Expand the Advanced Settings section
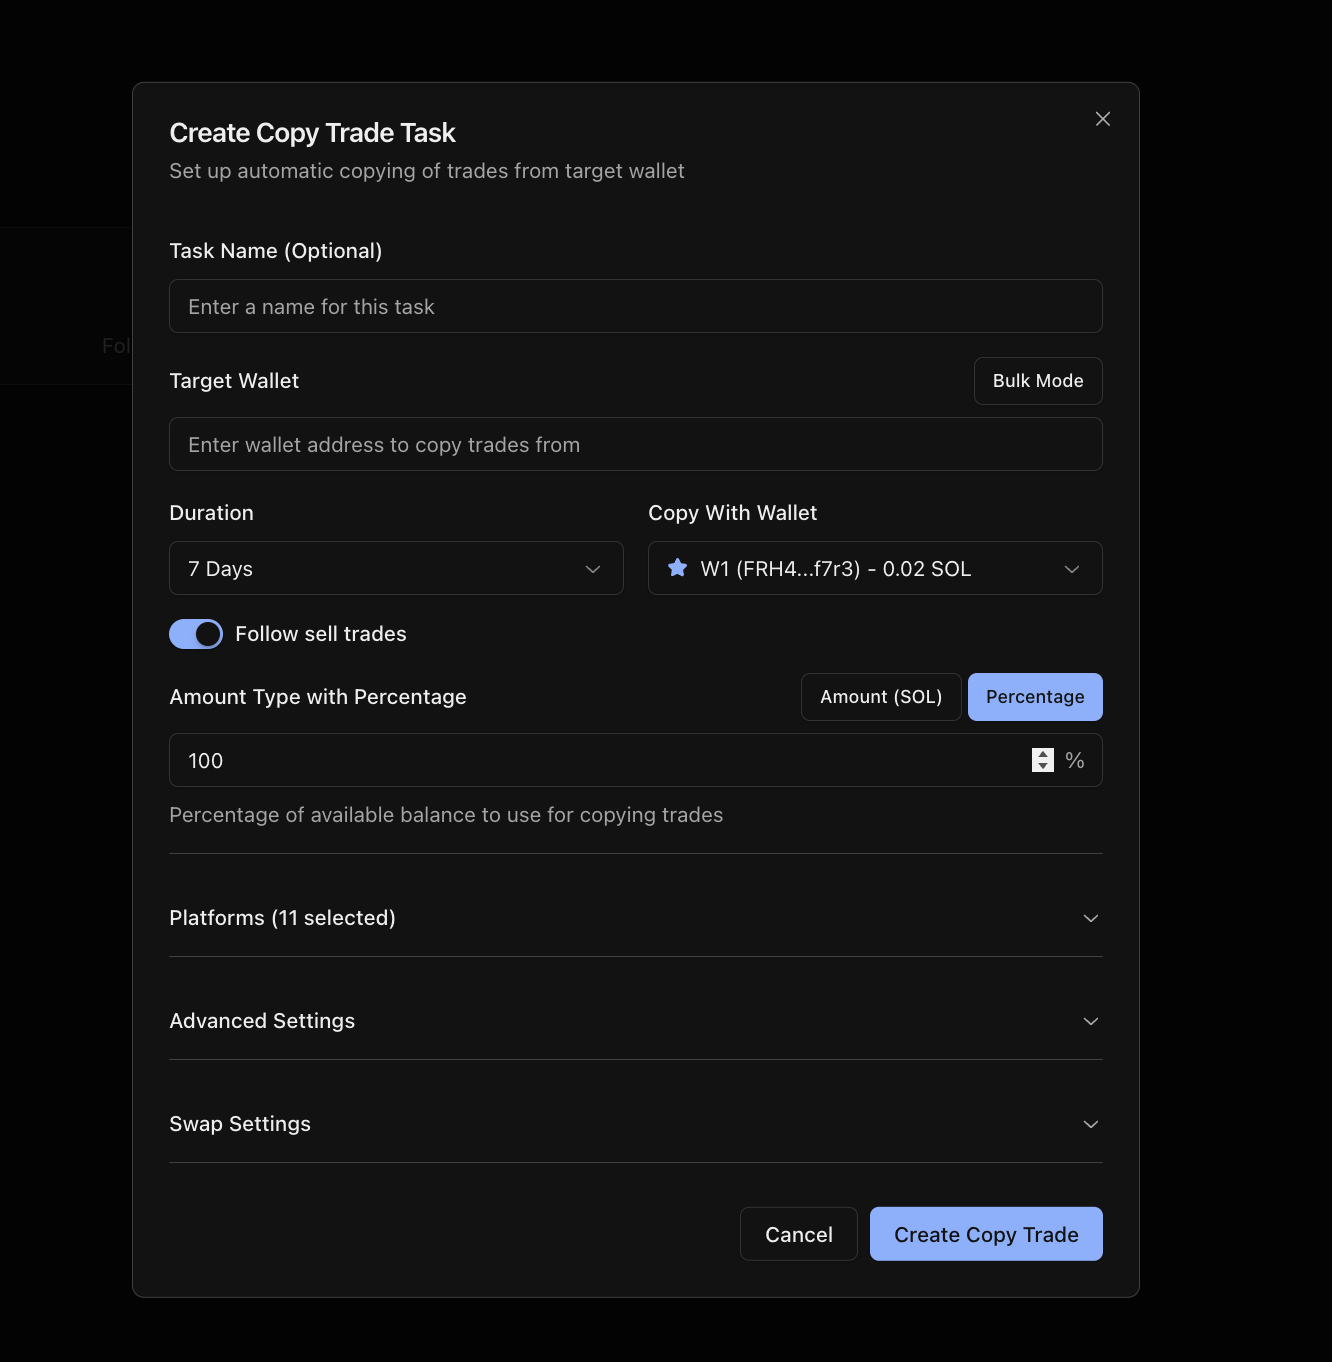 (x=636, y=1021)
